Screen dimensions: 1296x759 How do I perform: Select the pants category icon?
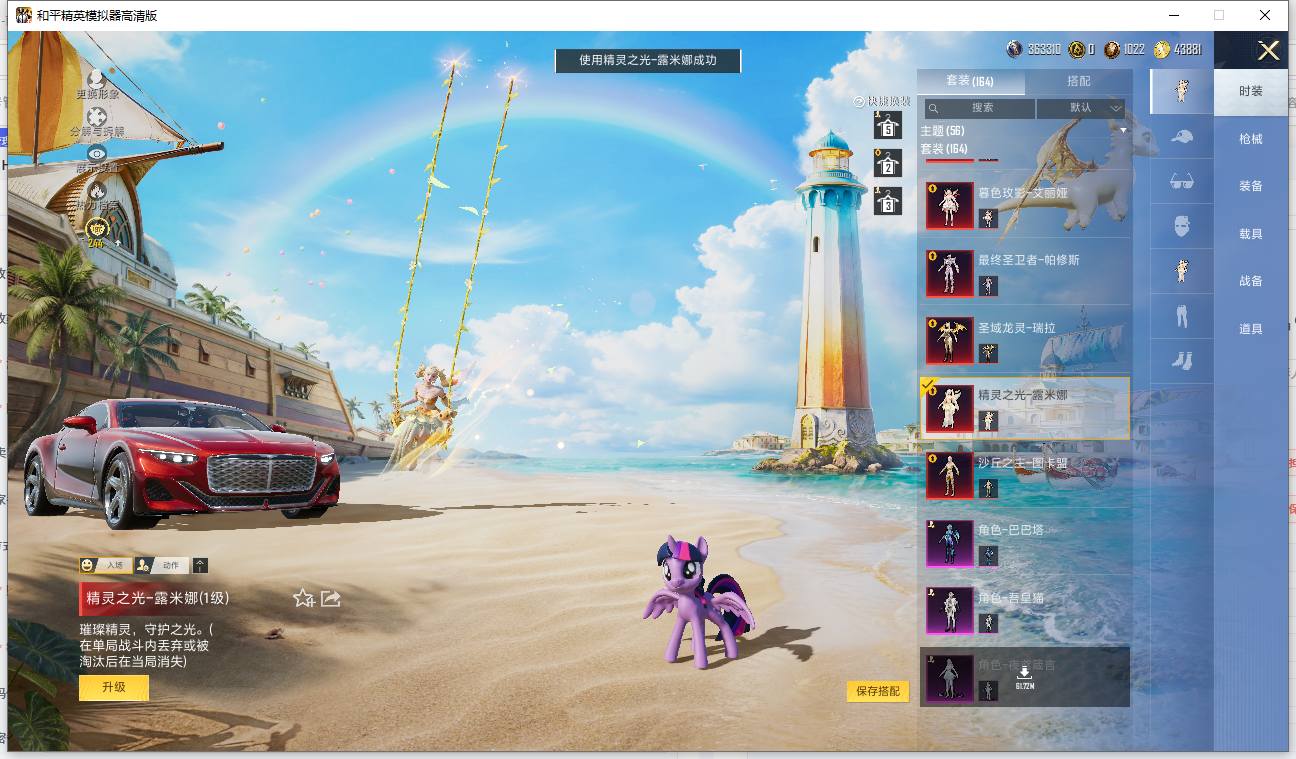[x=1182, y=316]
